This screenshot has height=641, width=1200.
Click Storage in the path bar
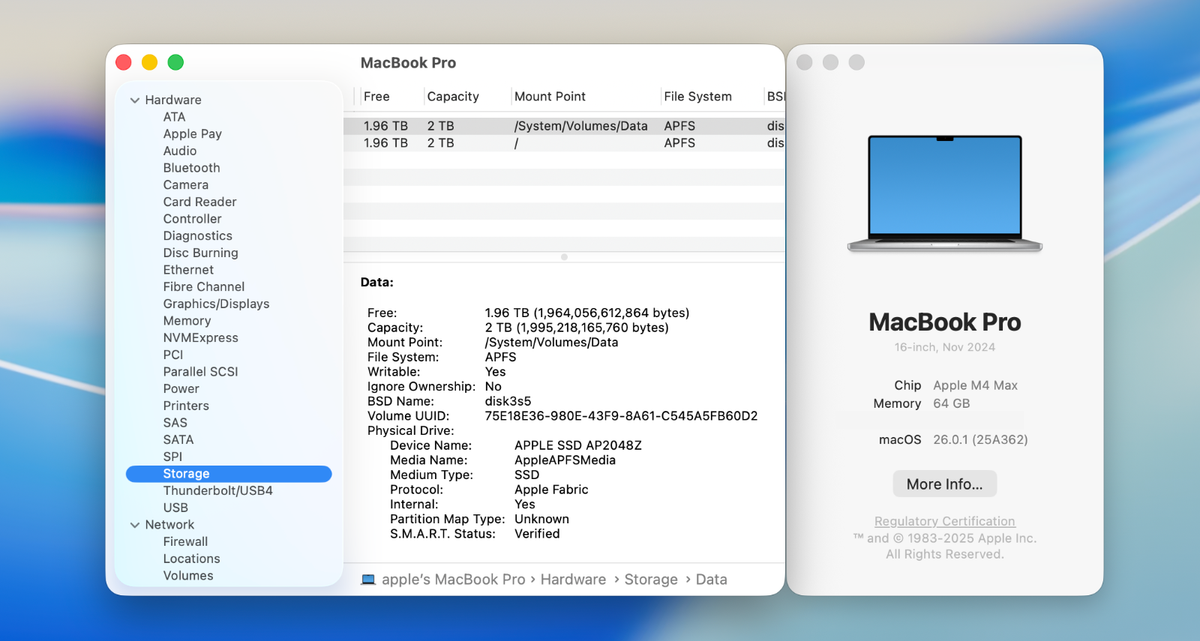651,580
